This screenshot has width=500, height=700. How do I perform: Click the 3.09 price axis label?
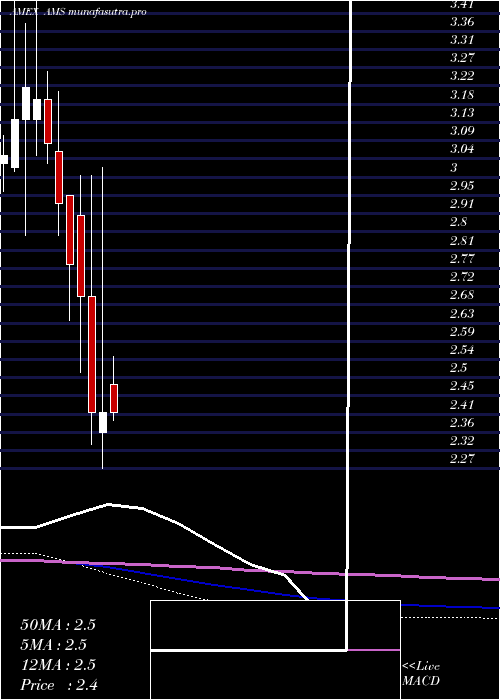pyautogui.click(x=462, y=131)
